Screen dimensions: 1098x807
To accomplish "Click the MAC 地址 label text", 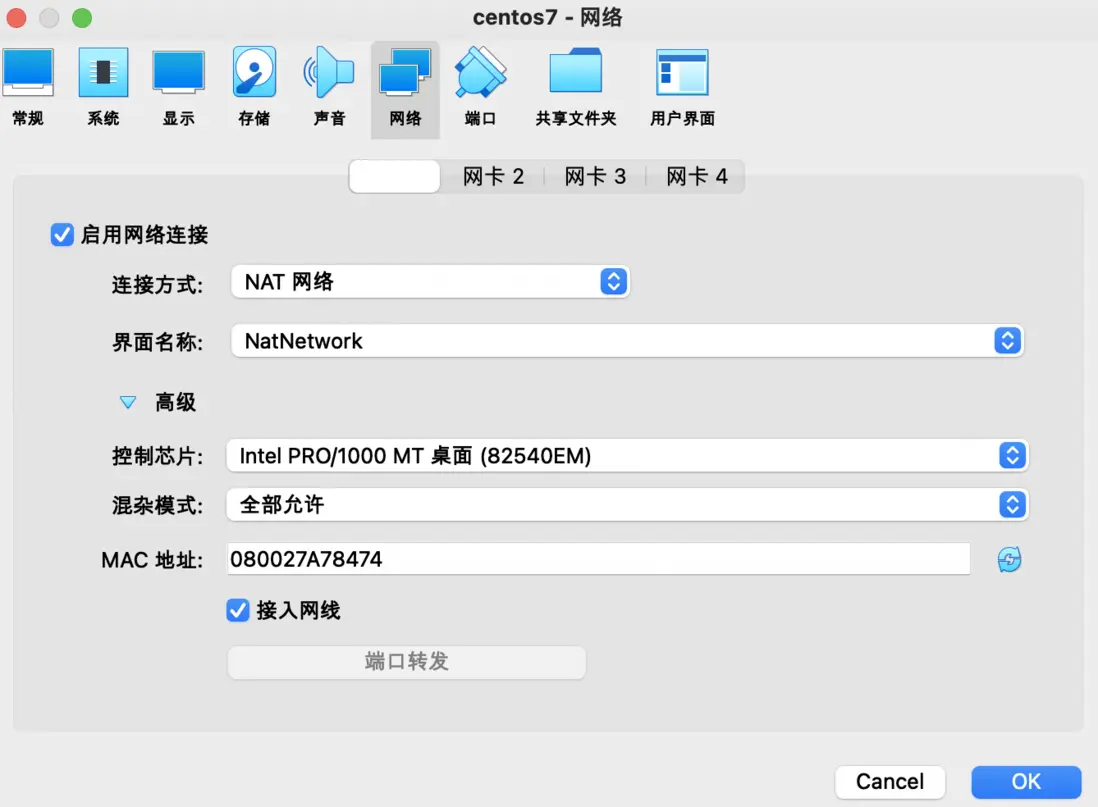I will point(152,560).
